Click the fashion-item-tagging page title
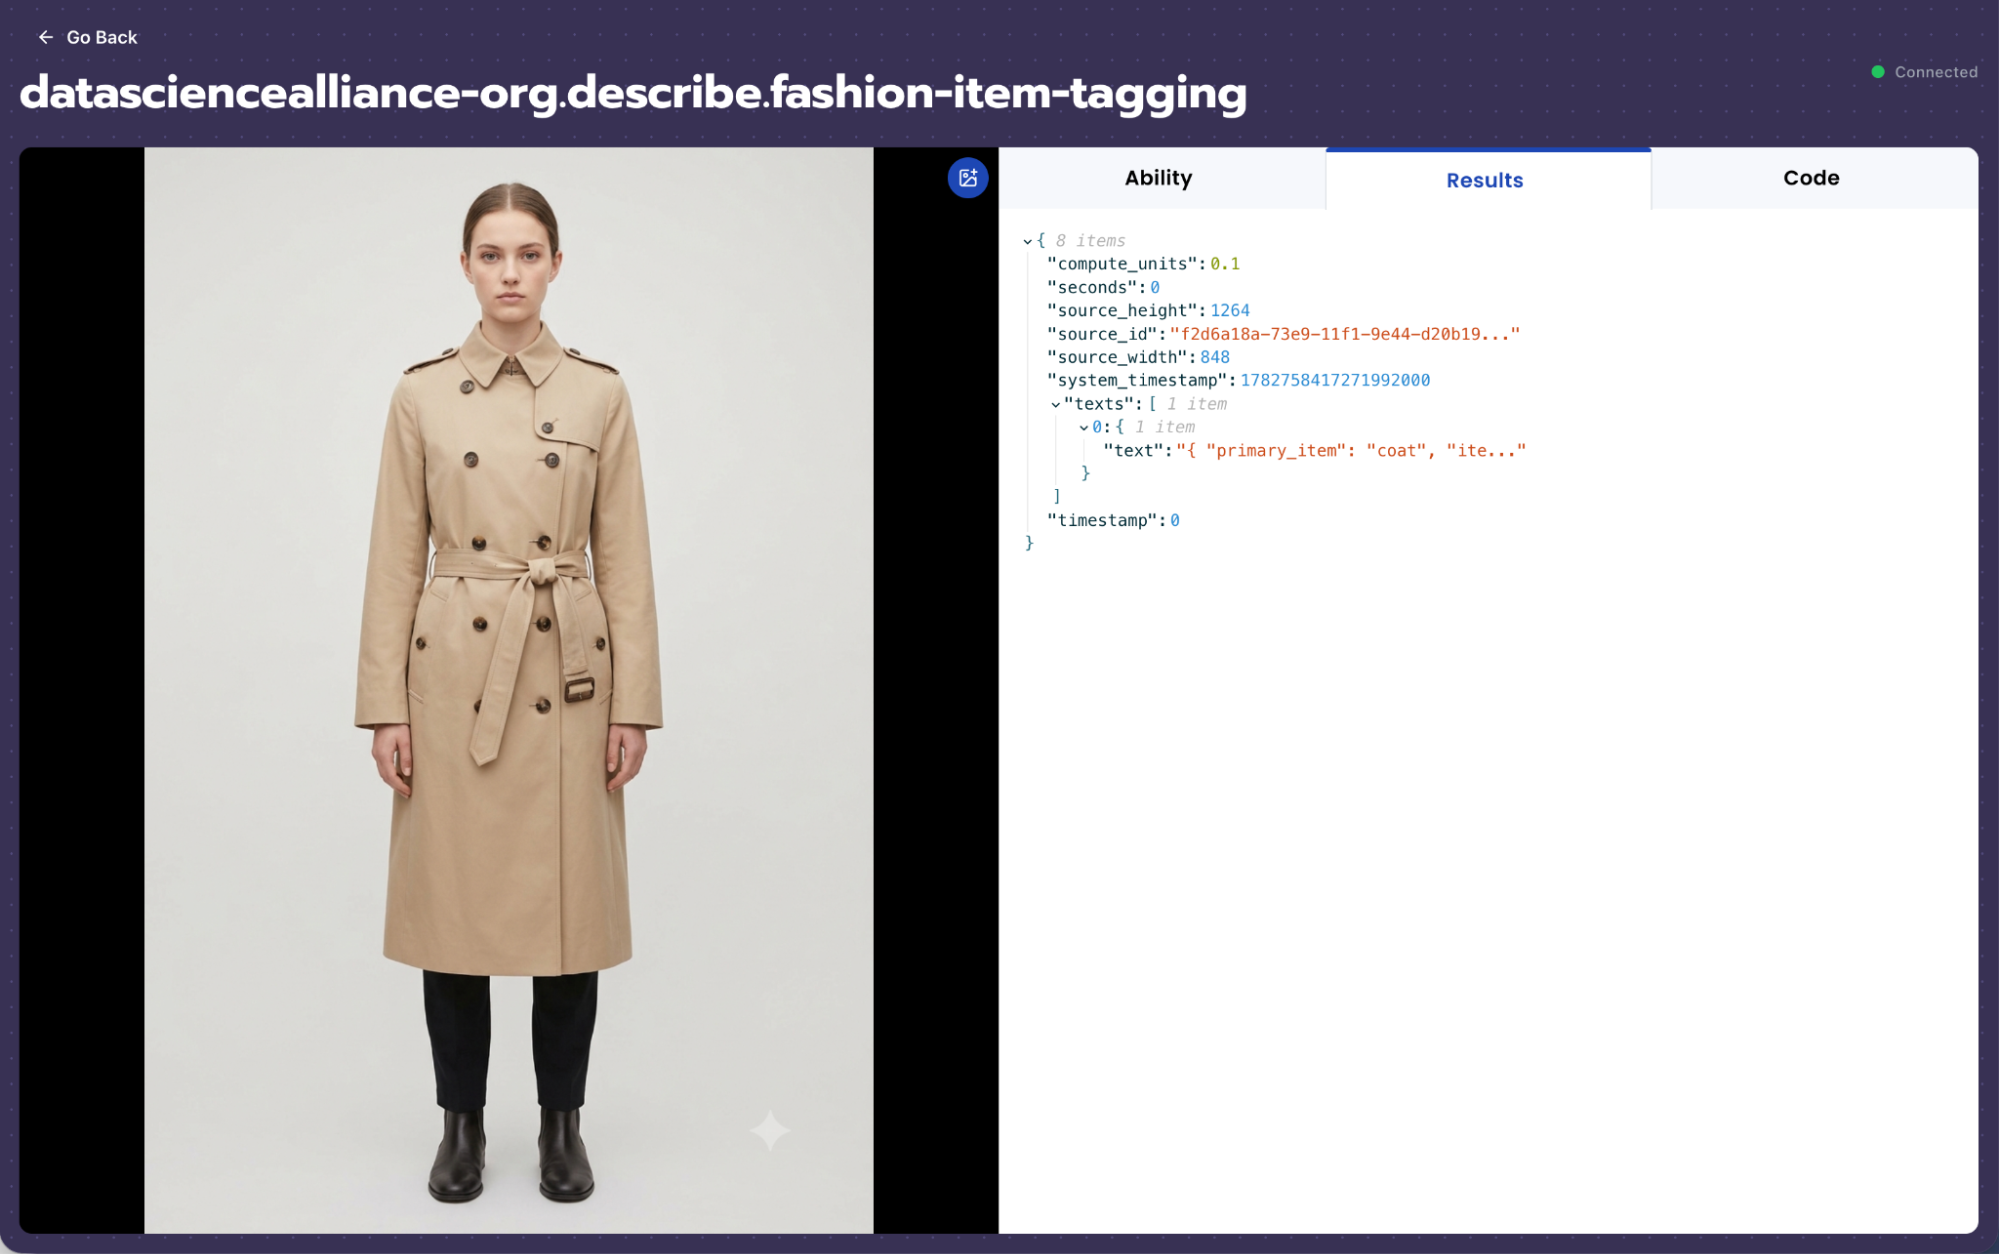1999x1255 pixels. click(x=633, y=93)
